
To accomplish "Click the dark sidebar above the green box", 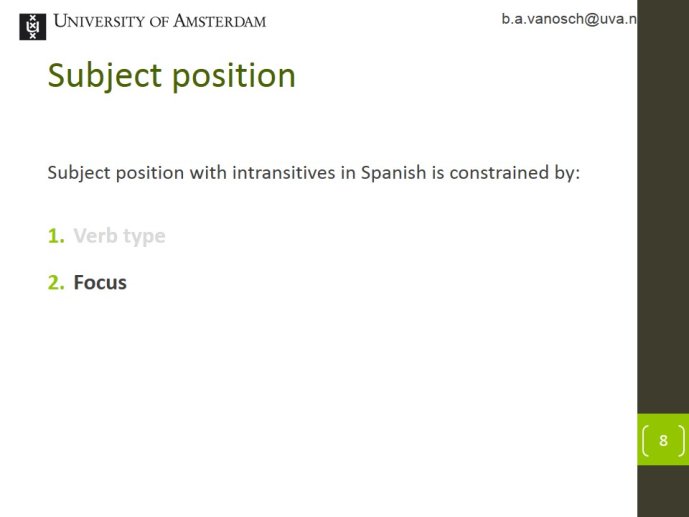I will [x=663, y=206].
